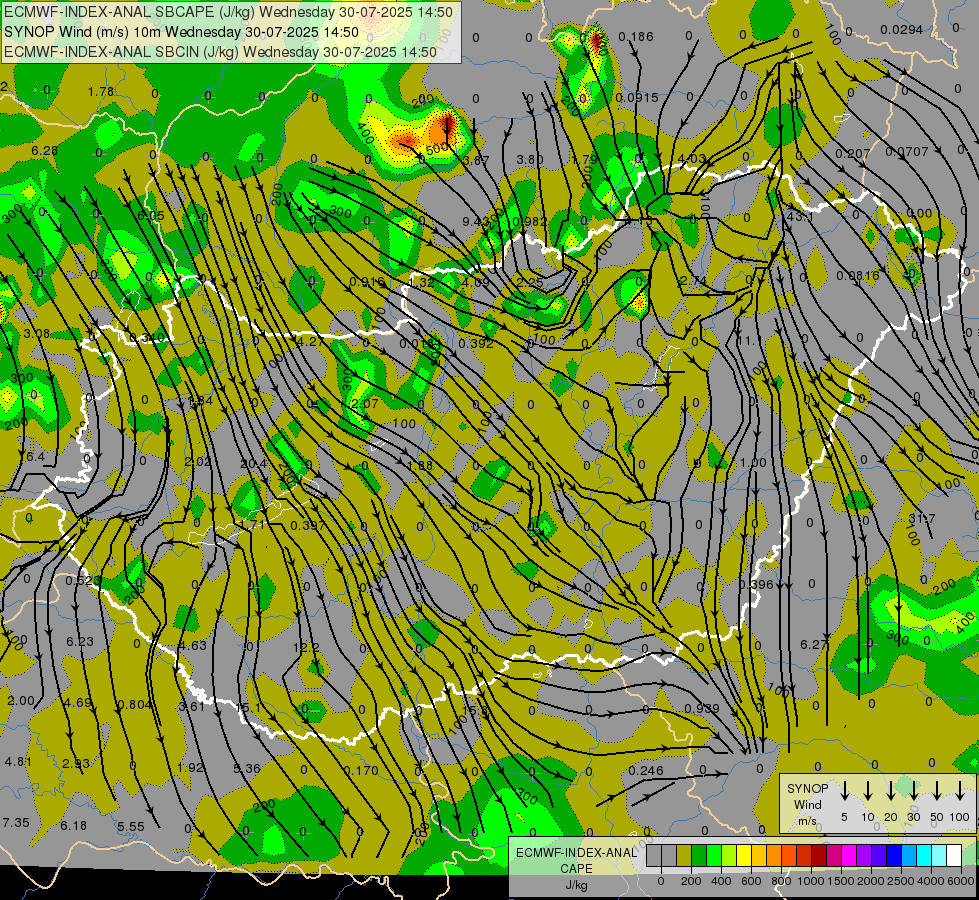This screenshot has width=979, height=900.
Task: Click the '4000' tick label on colorbar
Action: click(x=931, y=881)
